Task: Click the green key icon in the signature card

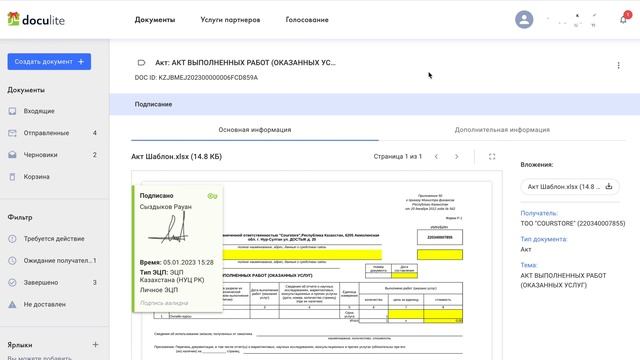Action: point(212,196)
